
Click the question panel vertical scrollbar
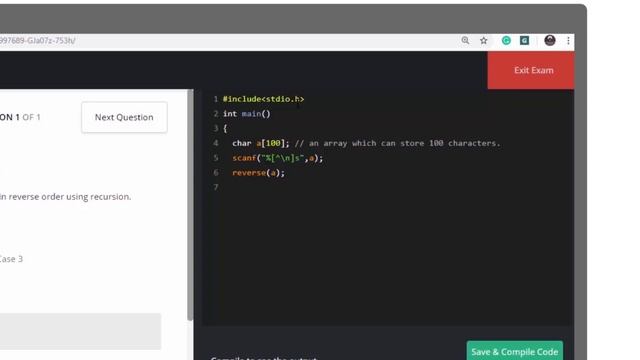coord(190,204)
